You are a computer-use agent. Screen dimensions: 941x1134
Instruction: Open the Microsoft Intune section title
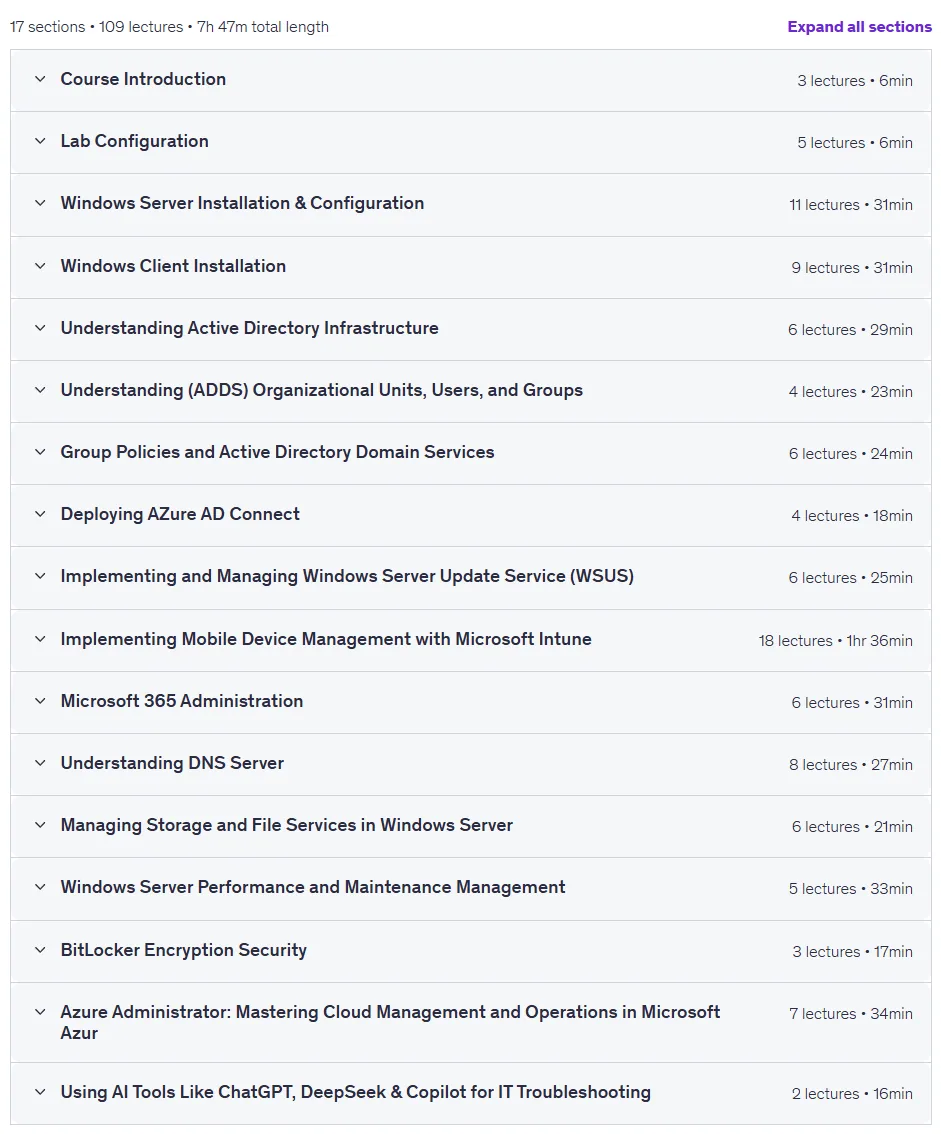pyautogui.click(x=325, y=639)
